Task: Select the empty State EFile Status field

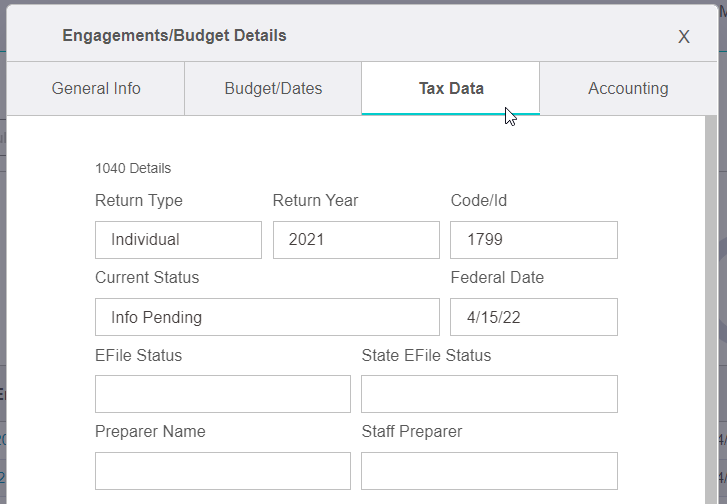Action: coord(489,394)
